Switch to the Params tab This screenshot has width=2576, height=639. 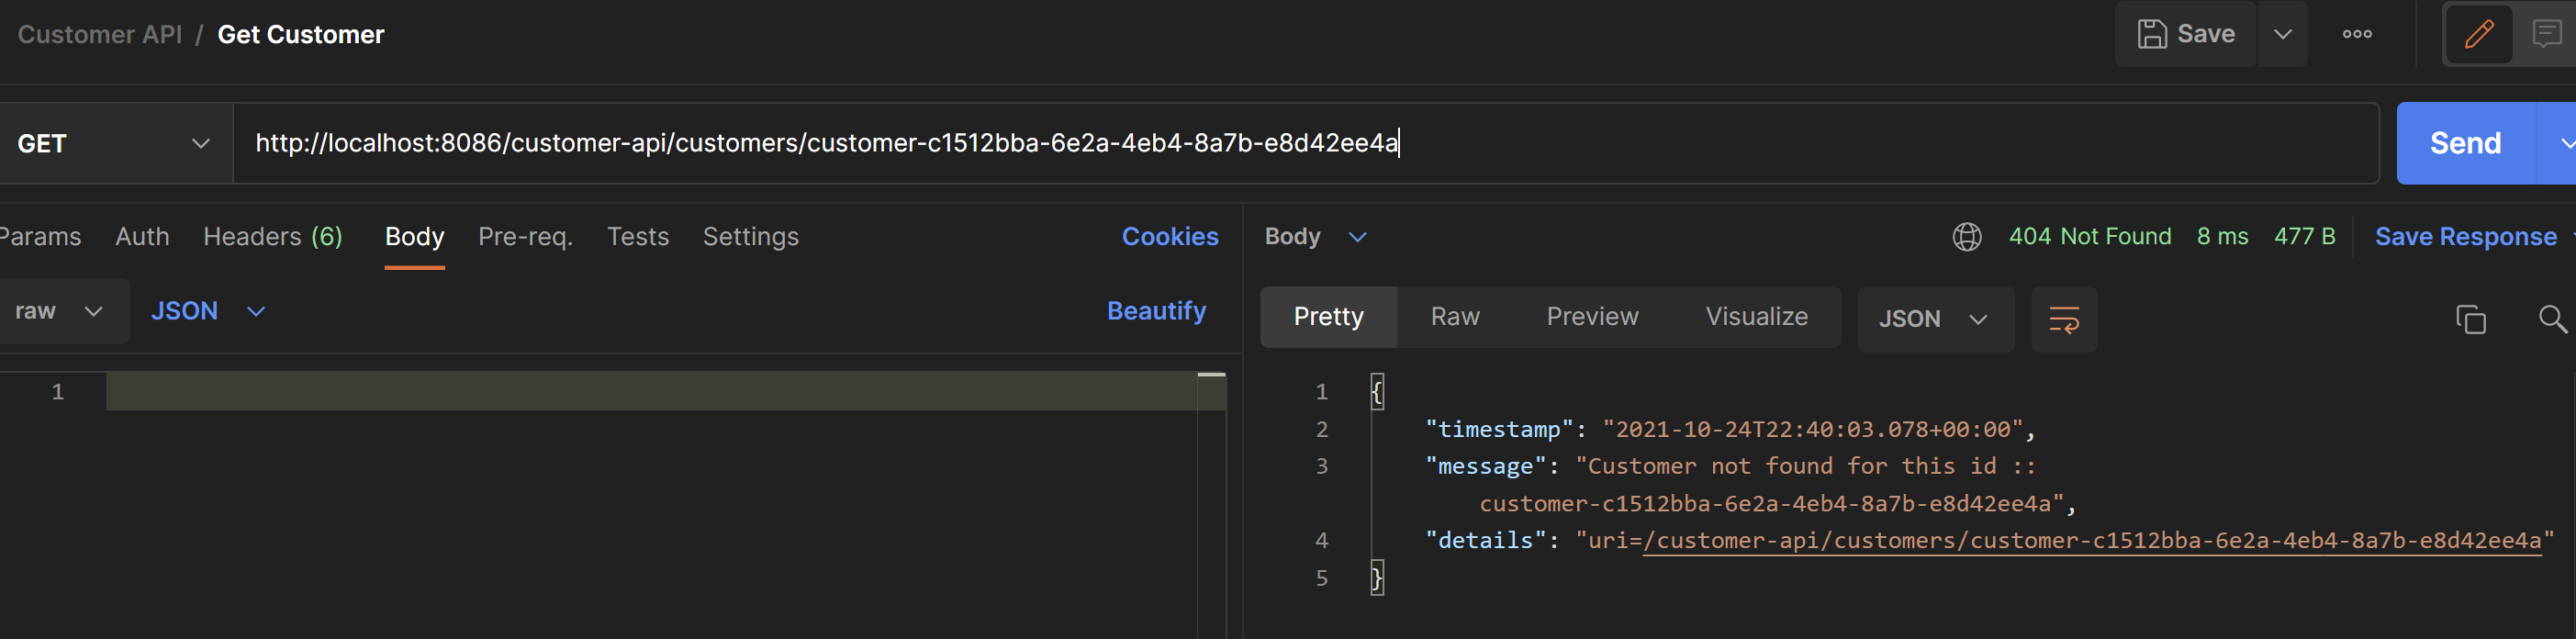coord(40,237)
